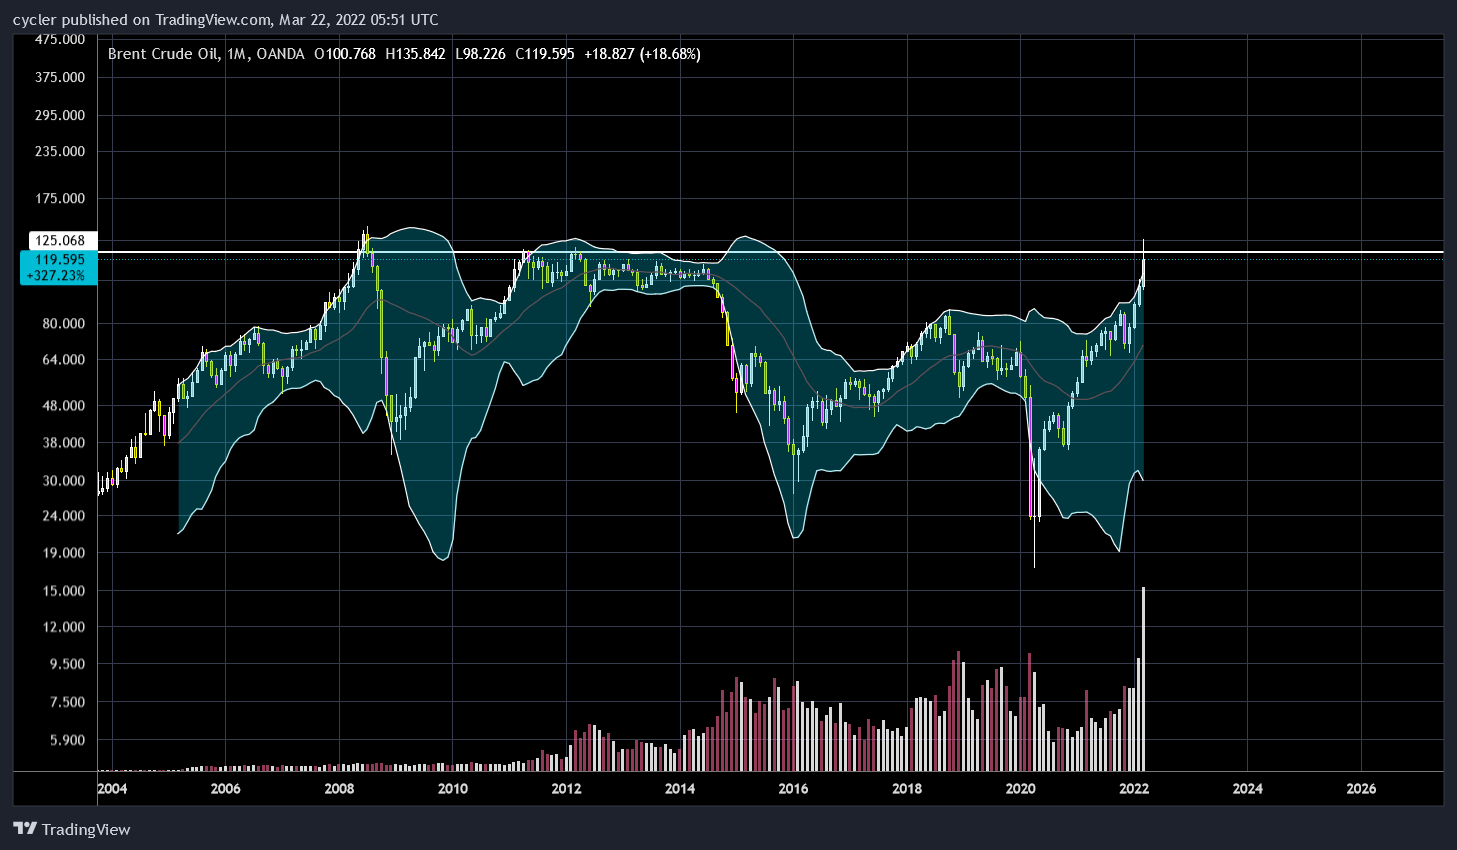
Task: Click the 38.000 price axis label
Action: coord(63,442)
